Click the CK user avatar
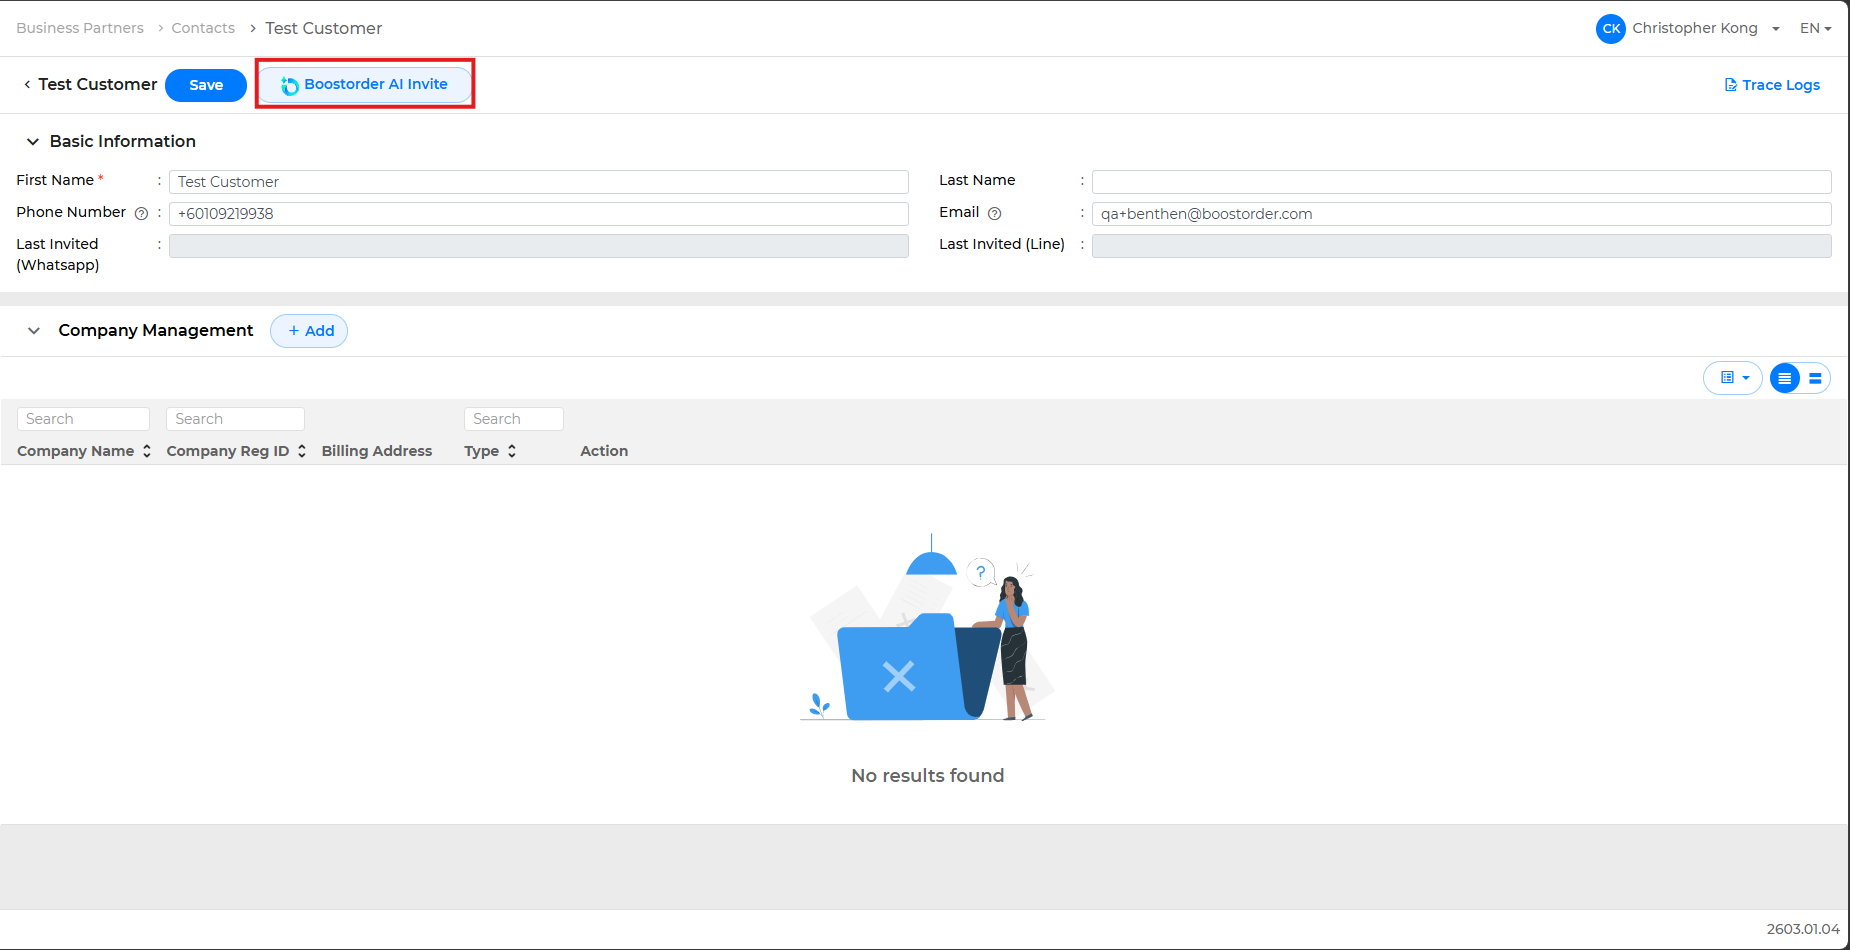Image resolution: width=1850 pixels, height=950 pixels. (x=1610, y=29)
